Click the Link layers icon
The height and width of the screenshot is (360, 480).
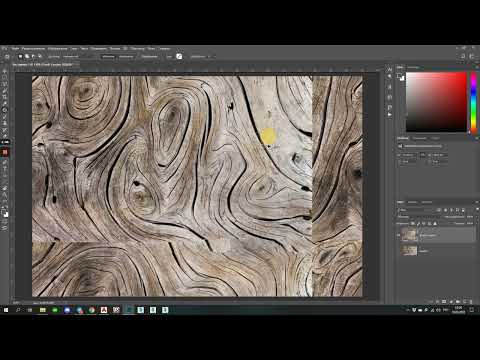[431, 301]
